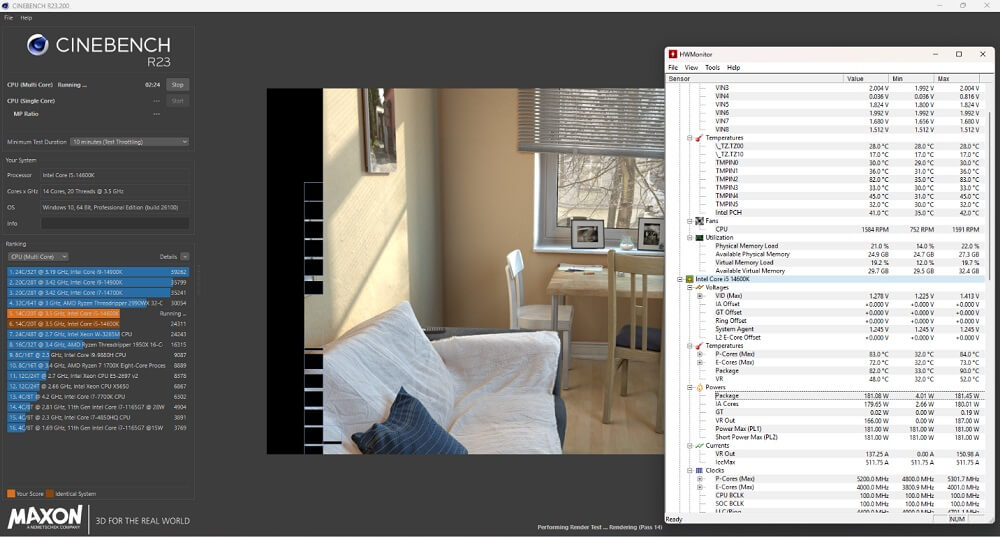Click the Powers flame icon
This screenshot has width=1000, height=537.
point(698,387)
